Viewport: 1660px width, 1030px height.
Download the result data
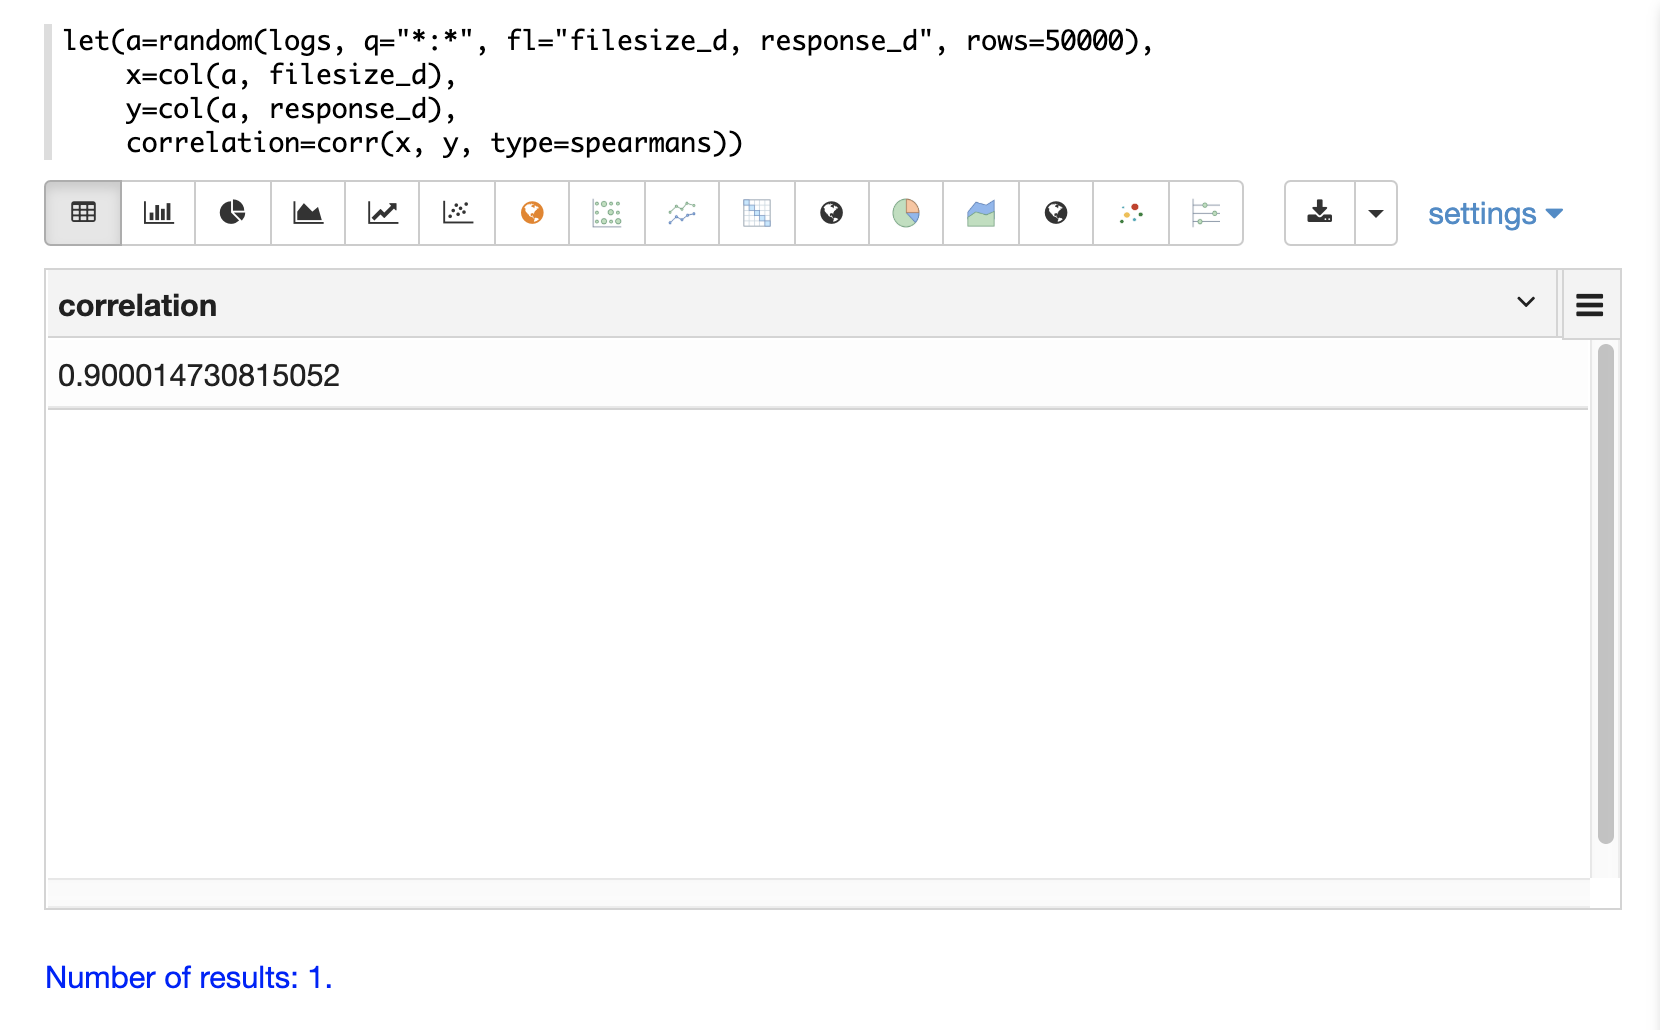click(x=1320, y=213)
